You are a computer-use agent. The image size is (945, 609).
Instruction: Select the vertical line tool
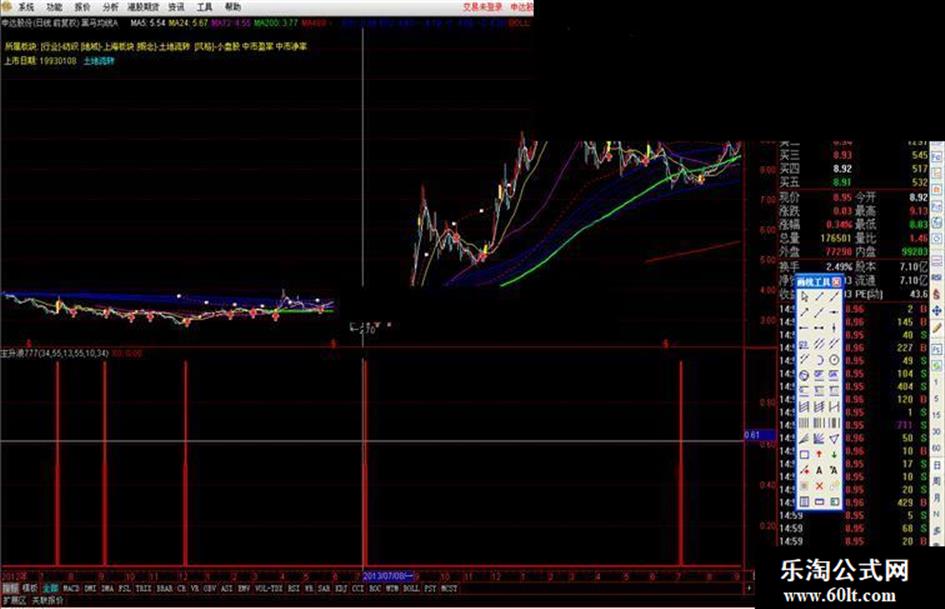point(834,328)
